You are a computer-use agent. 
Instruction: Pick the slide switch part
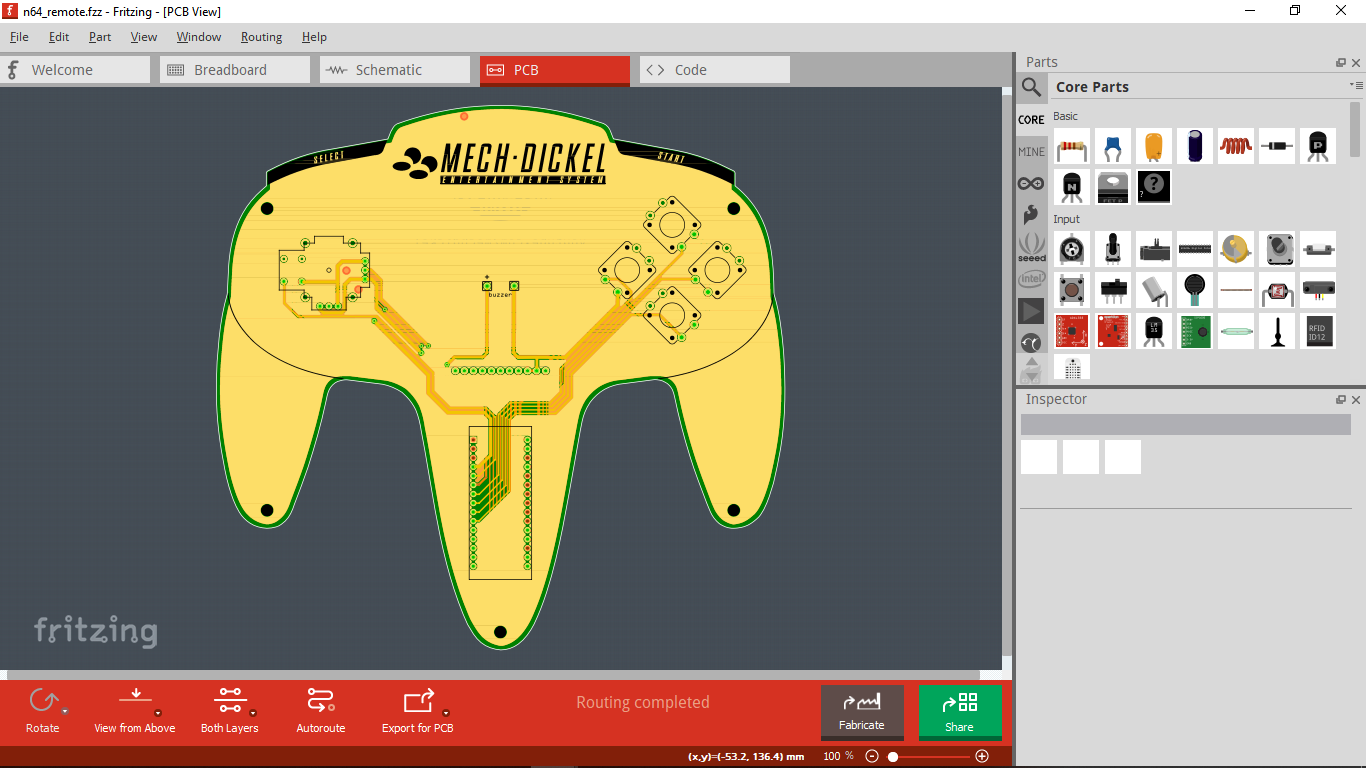tap(1113, 290)
